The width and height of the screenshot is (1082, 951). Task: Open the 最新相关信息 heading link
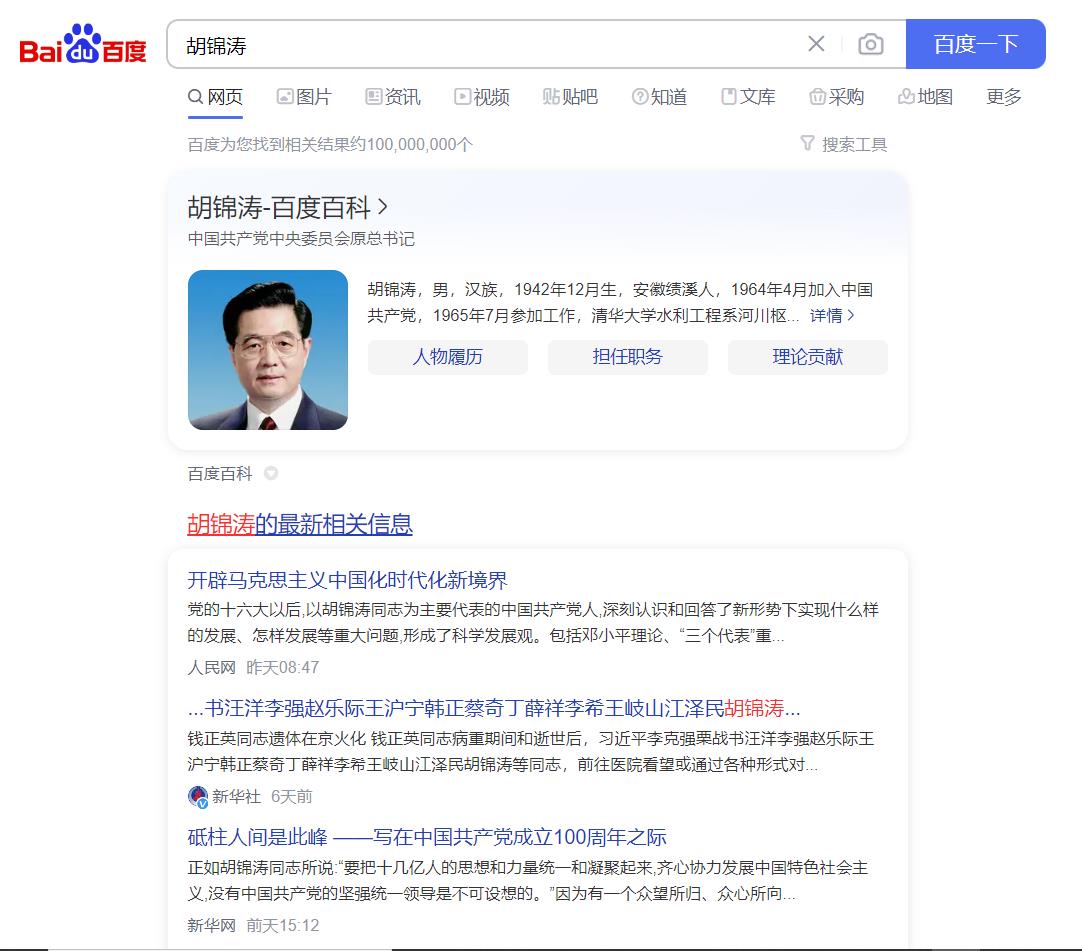point(300,524)
